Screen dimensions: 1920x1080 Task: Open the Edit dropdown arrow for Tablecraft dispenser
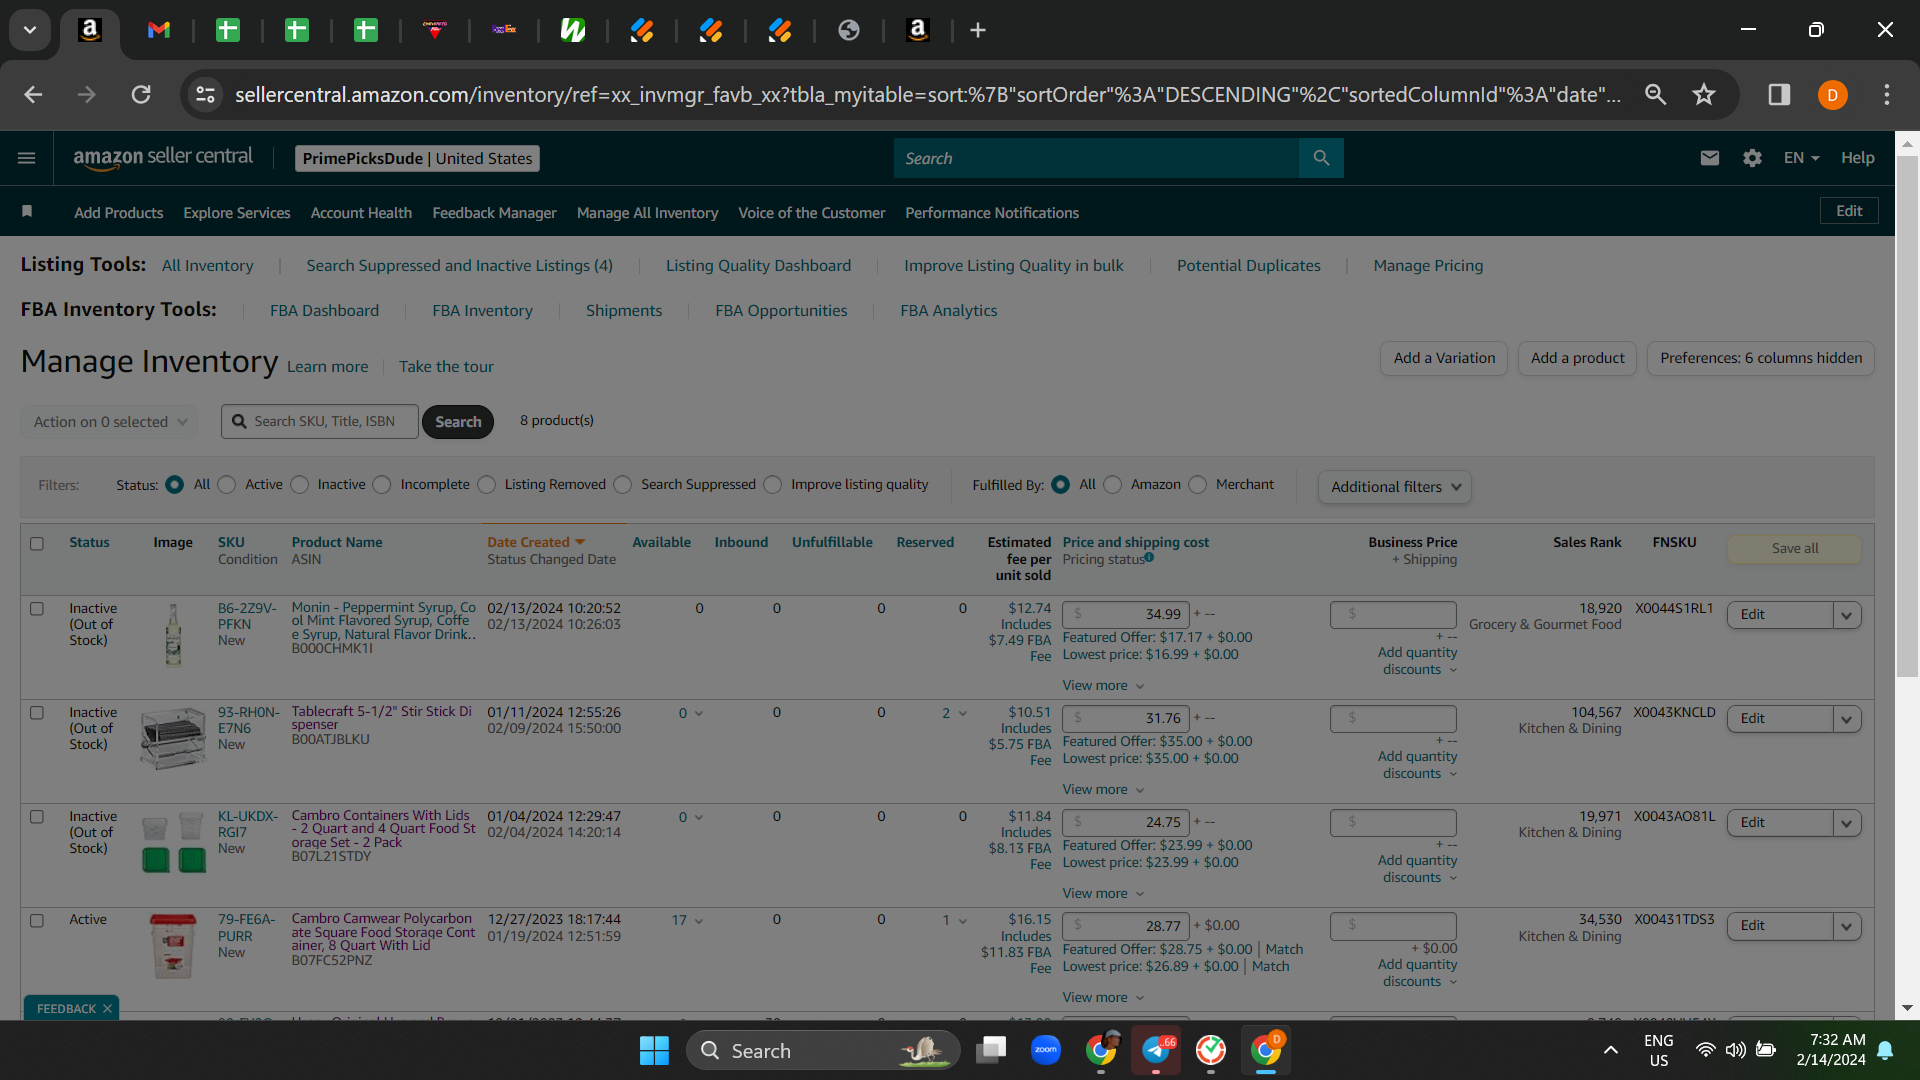coord(1846,719)
